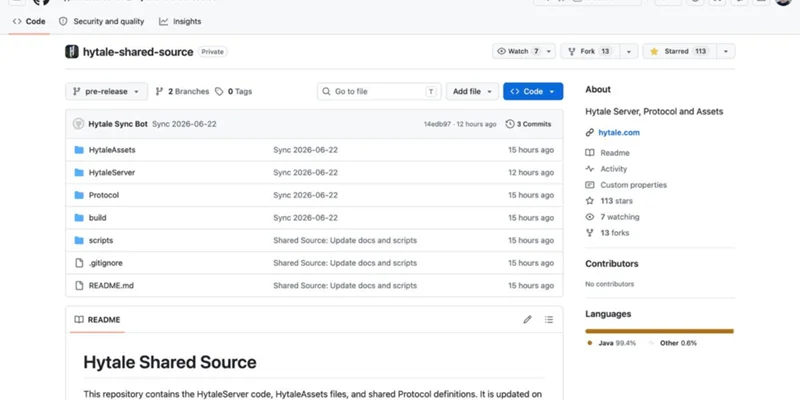Image resolution: width=800 pixels, height=400 pixels.
Task: Open the Custom properties link
Action: tap(633, 185)
